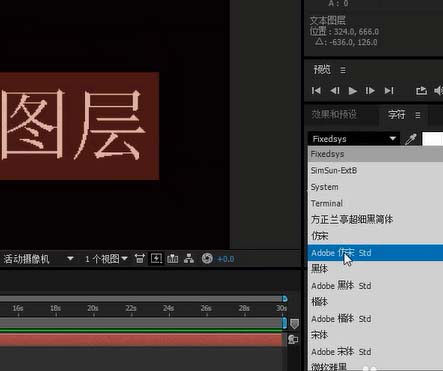
Task: Select the 仿宋 font entry
Action: pos(375,236)
